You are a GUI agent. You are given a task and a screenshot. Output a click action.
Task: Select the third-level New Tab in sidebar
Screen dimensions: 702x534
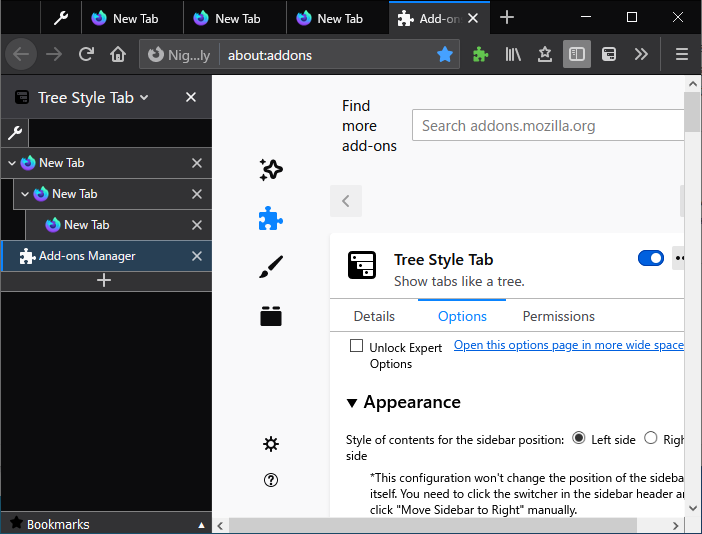pos(119,225)
